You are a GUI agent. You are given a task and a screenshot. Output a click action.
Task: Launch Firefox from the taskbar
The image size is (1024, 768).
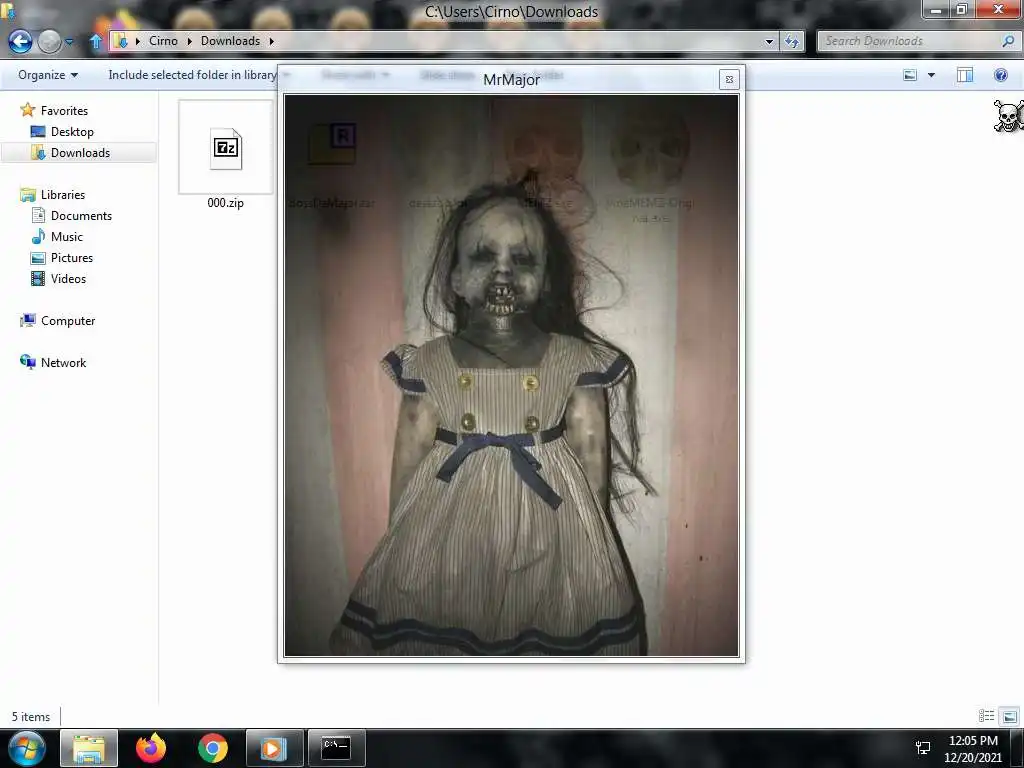pyautogui.click(x=151, y=748)
